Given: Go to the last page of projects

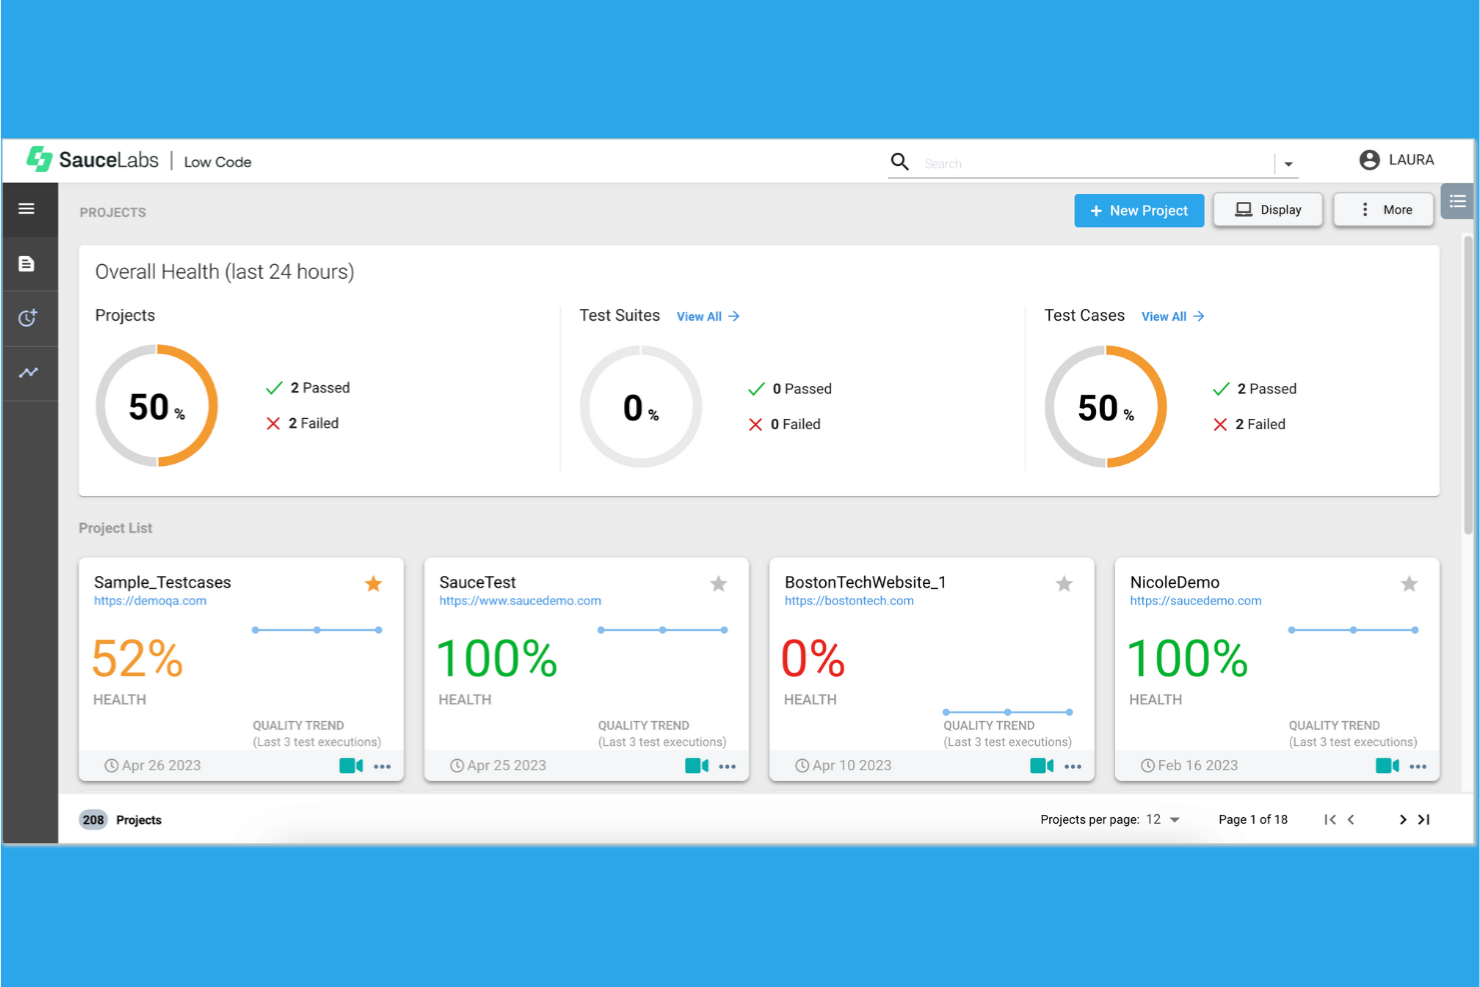Looking at the screenshot, I should tap(1424, 819).
